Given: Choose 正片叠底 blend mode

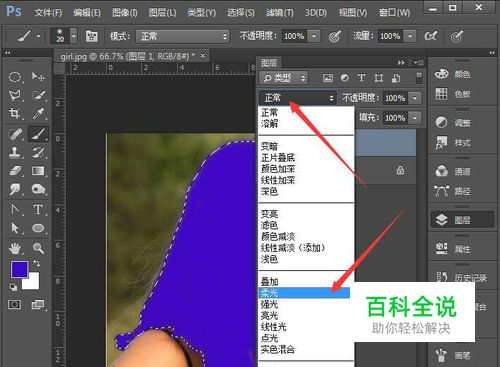Looking at the screenshot, I should pyautogui.click(x=278, y=157).
